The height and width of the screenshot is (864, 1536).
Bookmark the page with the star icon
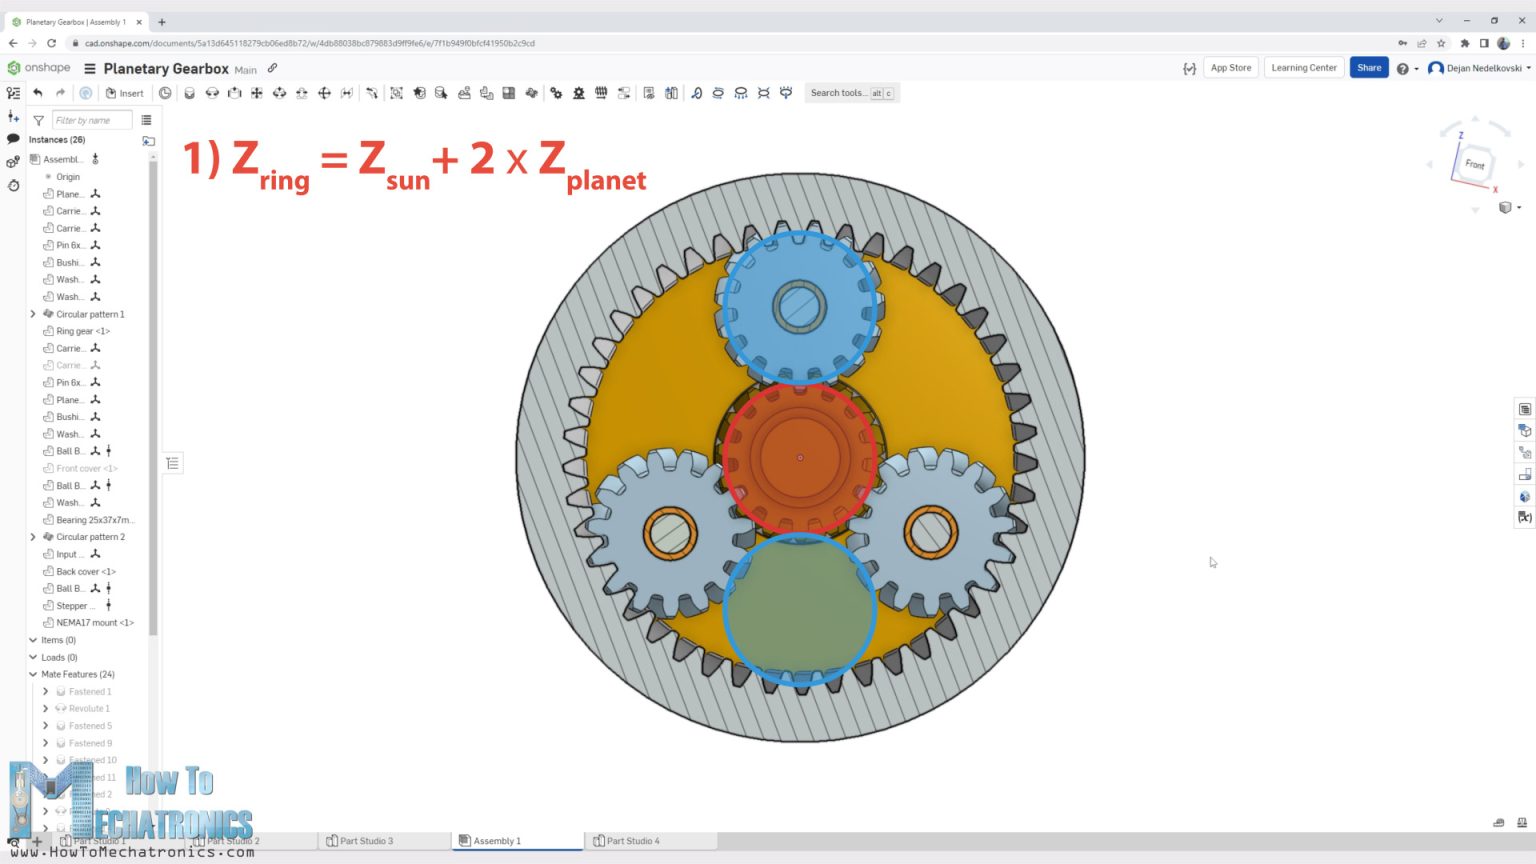(x=1439, y=43)
